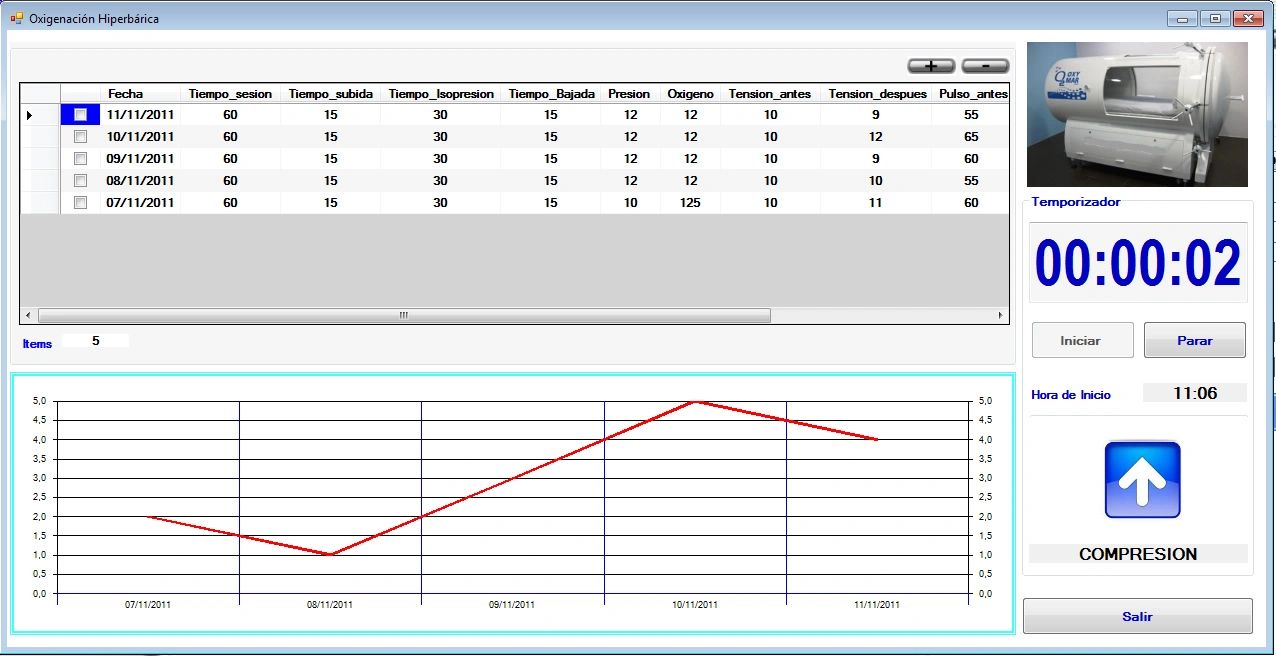1276x656 pixels.
Task: Click the table's right scroll arrow
Action: [x=1000, y=316]
